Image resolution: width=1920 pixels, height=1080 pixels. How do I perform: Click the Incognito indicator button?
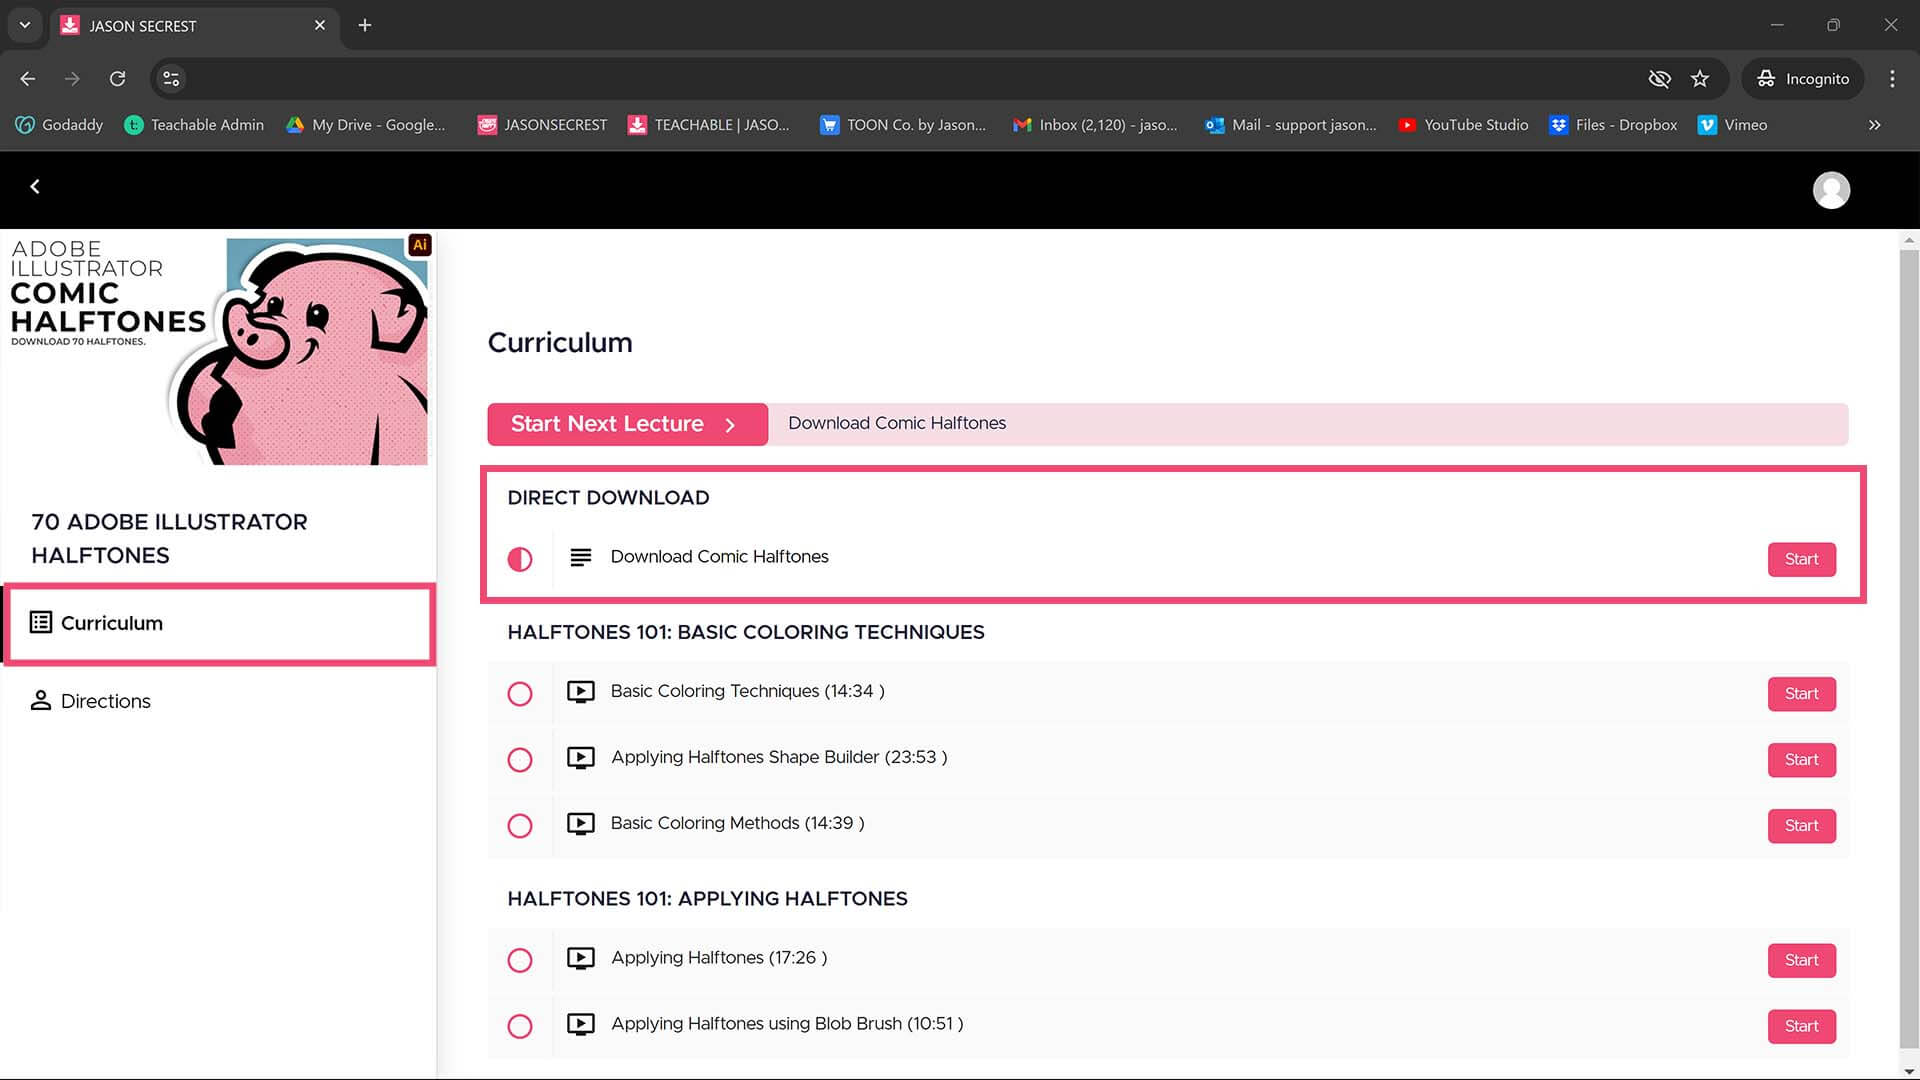pos(1803,79)
